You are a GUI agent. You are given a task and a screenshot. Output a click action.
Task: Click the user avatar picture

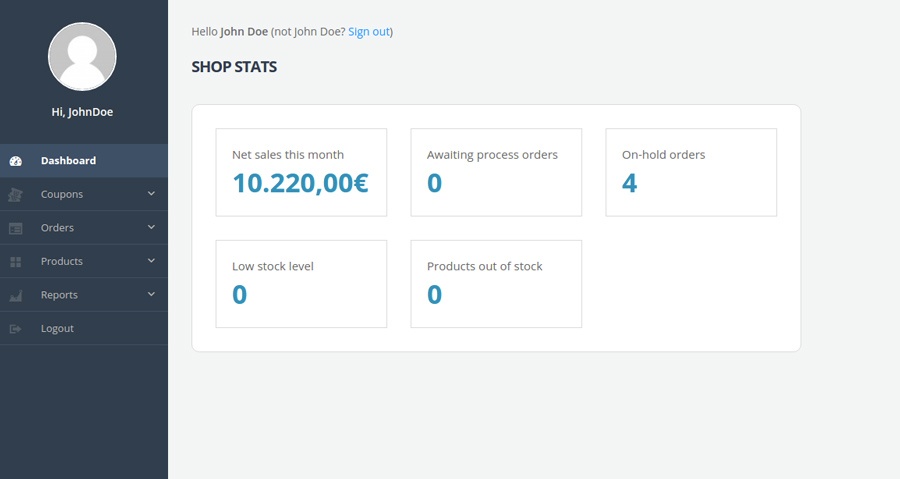tap(82, 57)
